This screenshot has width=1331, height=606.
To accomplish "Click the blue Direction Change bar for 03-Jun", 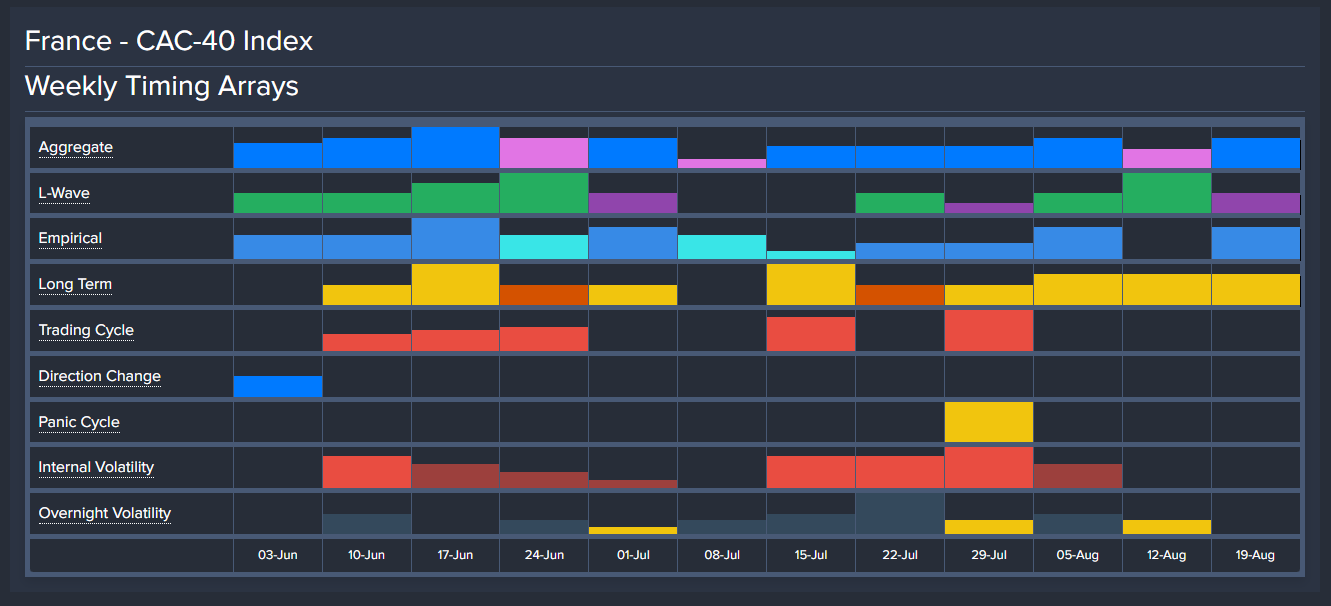I will 278,386.
